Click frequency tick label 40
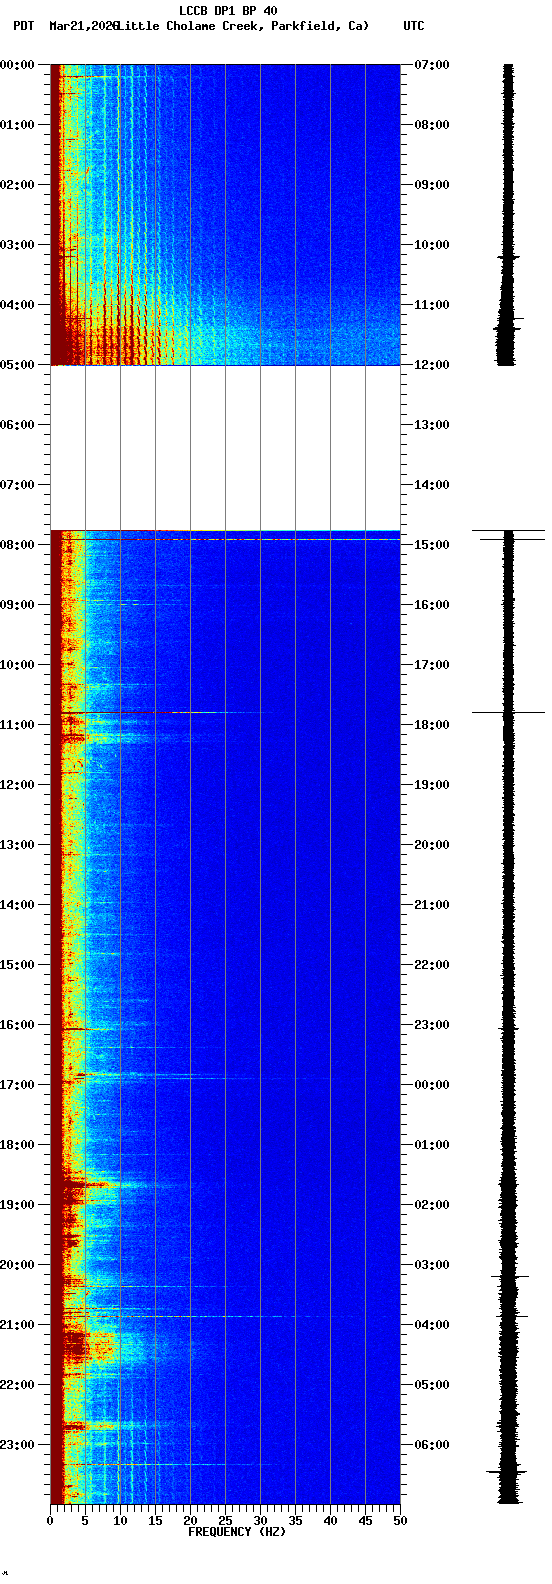The width and height of the screenshot is (552, 1584). [x=330, y=1521]
